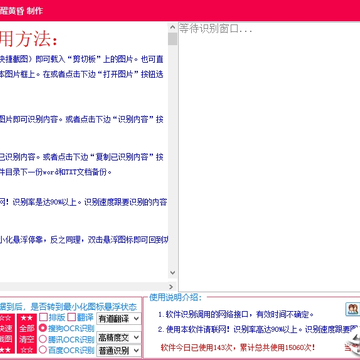Click the line mentioning 打开图片 按钮
The image size is (360, 360).
point(82,74)
